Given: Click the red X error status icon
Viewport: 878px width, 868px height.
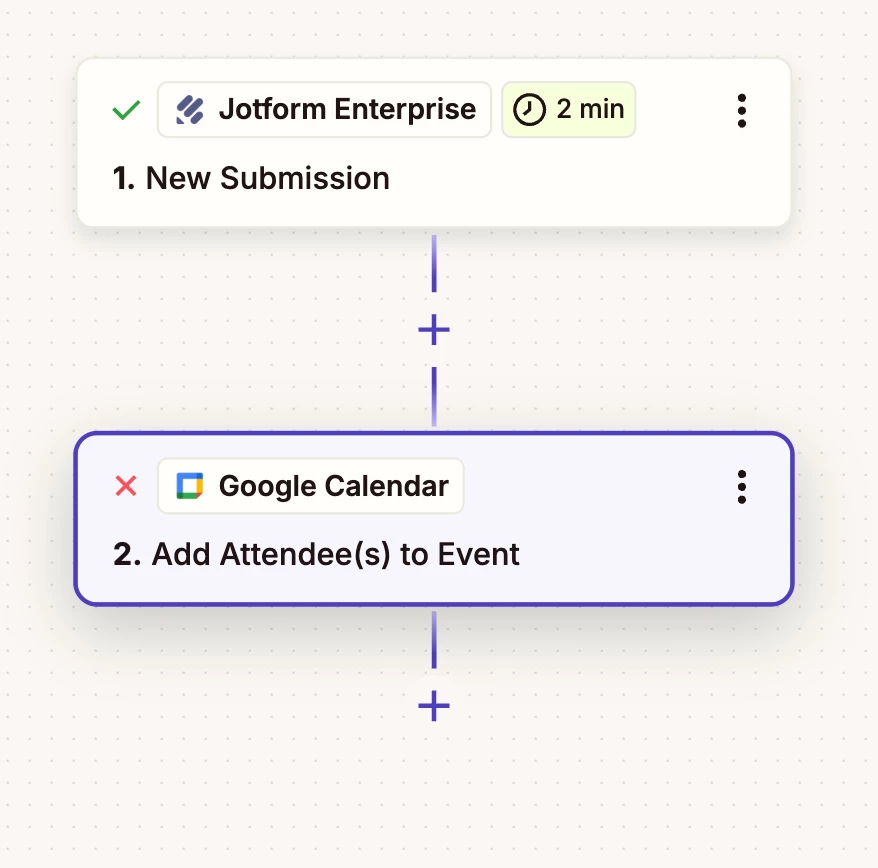Looking at the screenshot, I should coord(126,486).
